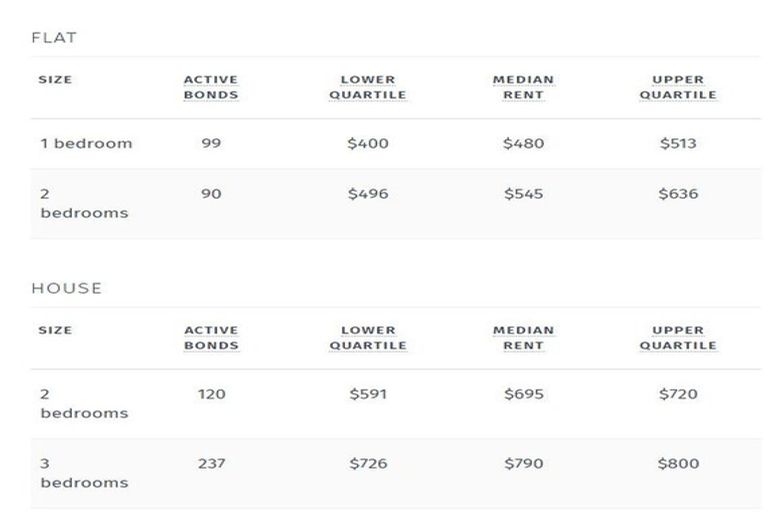Click the $400 lower quartile value
This screenshot has height=512, width=768.
368,143
